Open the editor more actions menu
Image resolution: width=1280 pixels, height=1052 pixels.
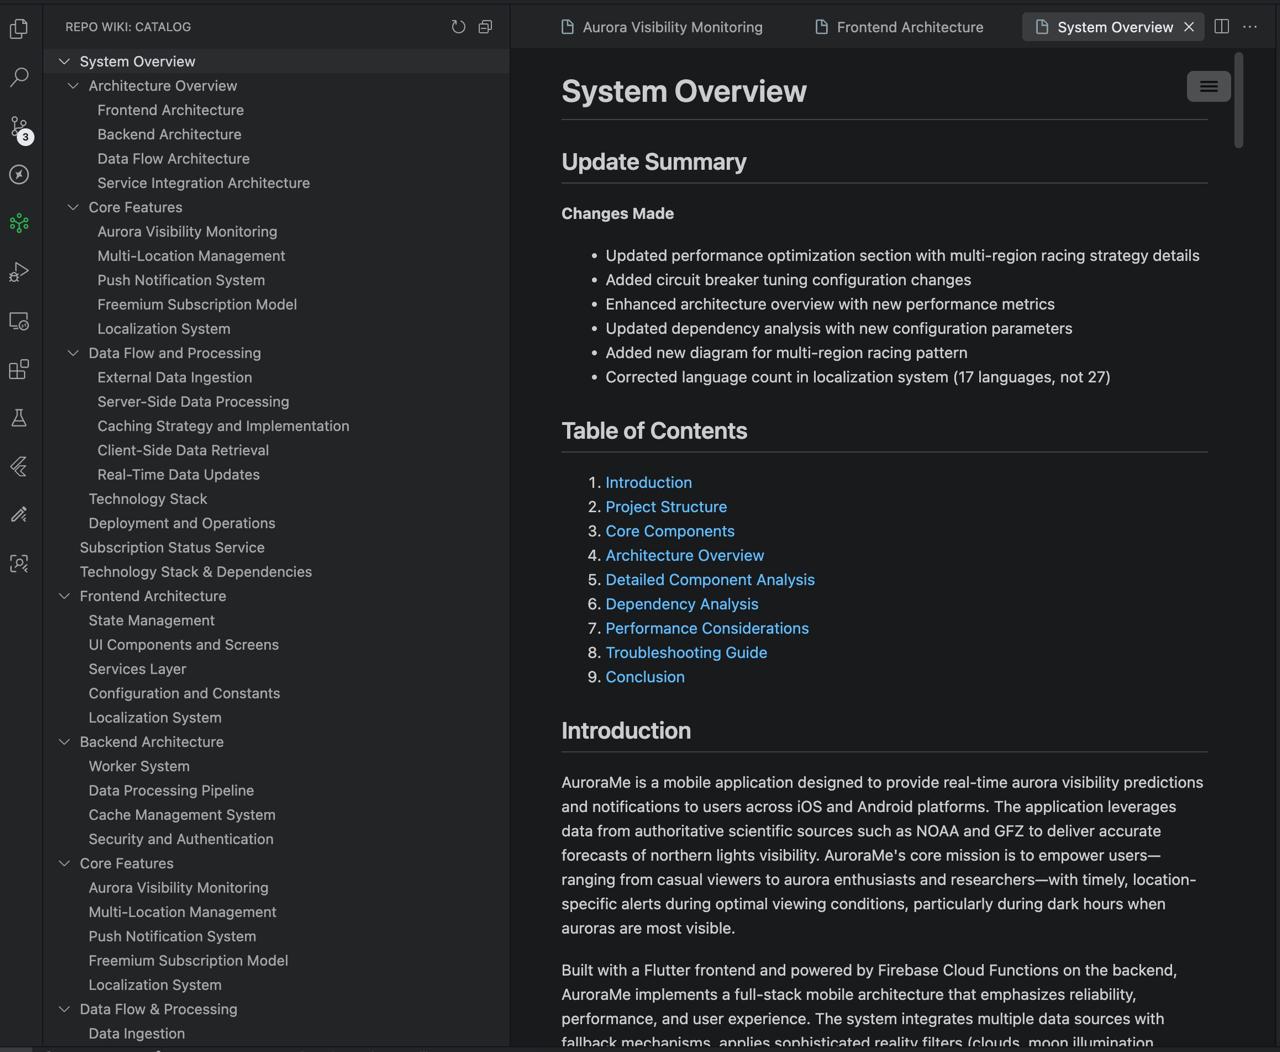pos(1250,27)
